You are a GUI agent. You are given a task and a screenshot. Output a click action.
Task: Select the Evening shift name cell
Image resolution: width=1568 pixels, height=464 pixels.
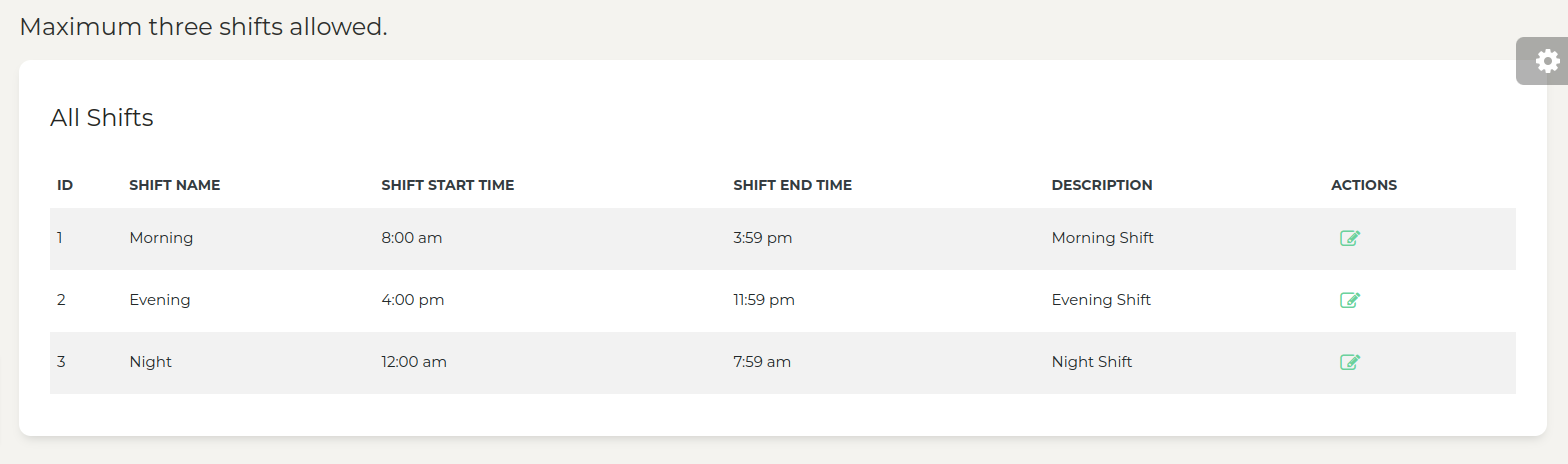point(160,300)
